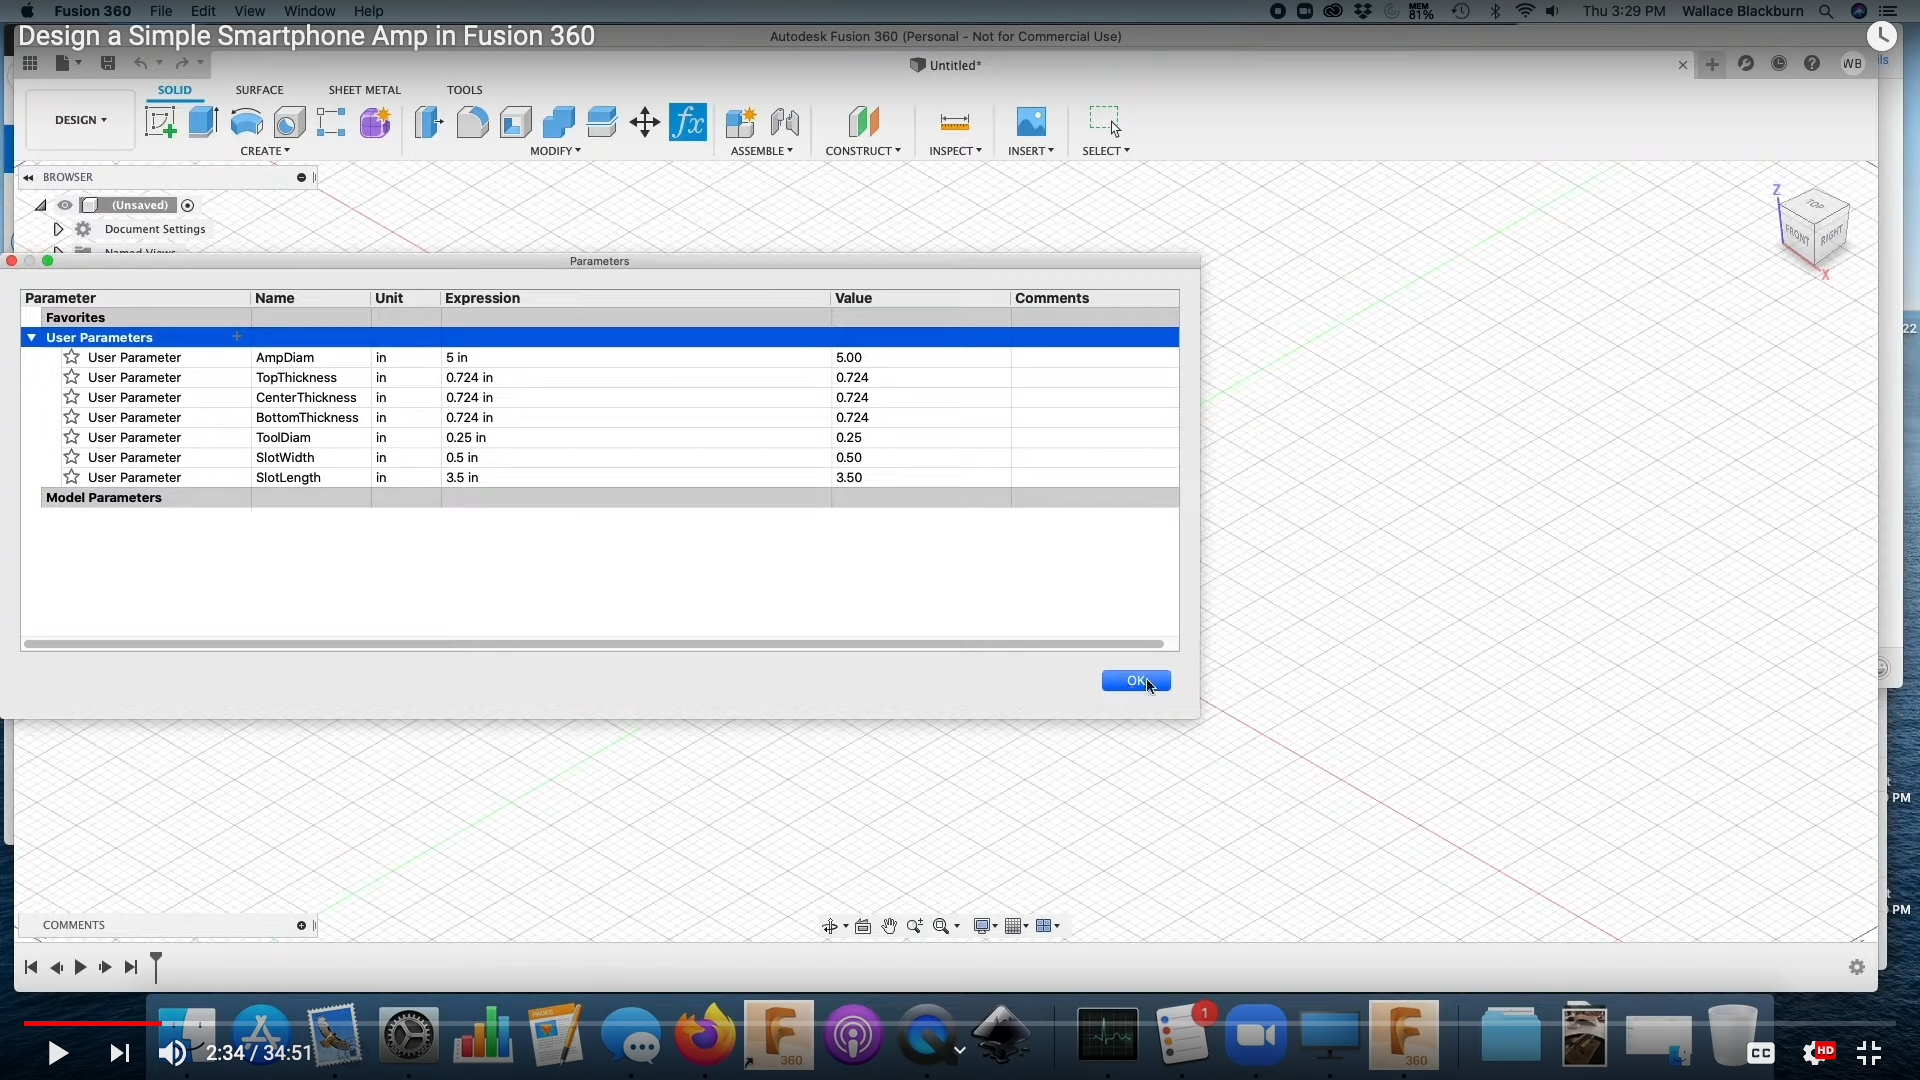Screen dimensions: 1920x1080
Task: Toggle visibility eye of Unsaved component
Action: click(x=65, y=205)
